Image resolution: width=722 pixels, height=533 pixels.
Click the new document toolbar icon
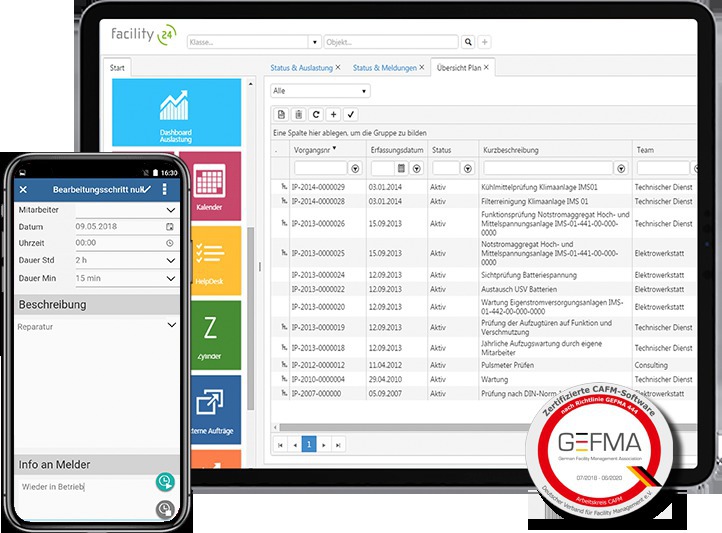point(281,114)
